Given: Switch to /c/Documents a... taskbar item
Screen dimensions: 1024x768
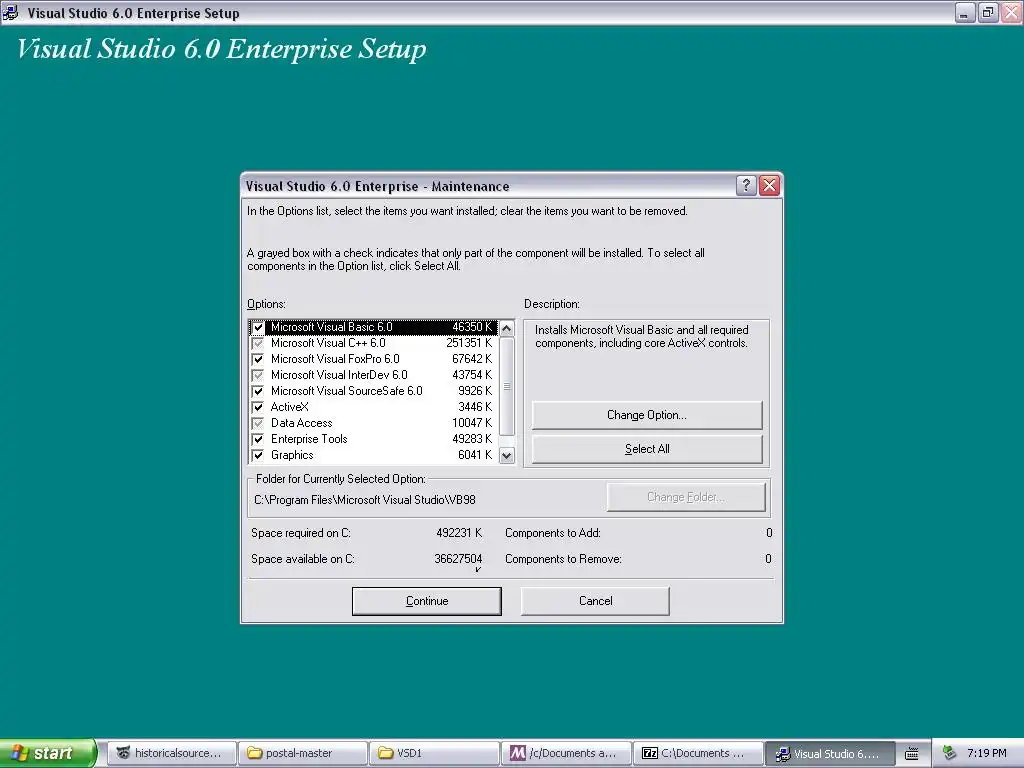Looking at the screenshot, I should point(566,753).
